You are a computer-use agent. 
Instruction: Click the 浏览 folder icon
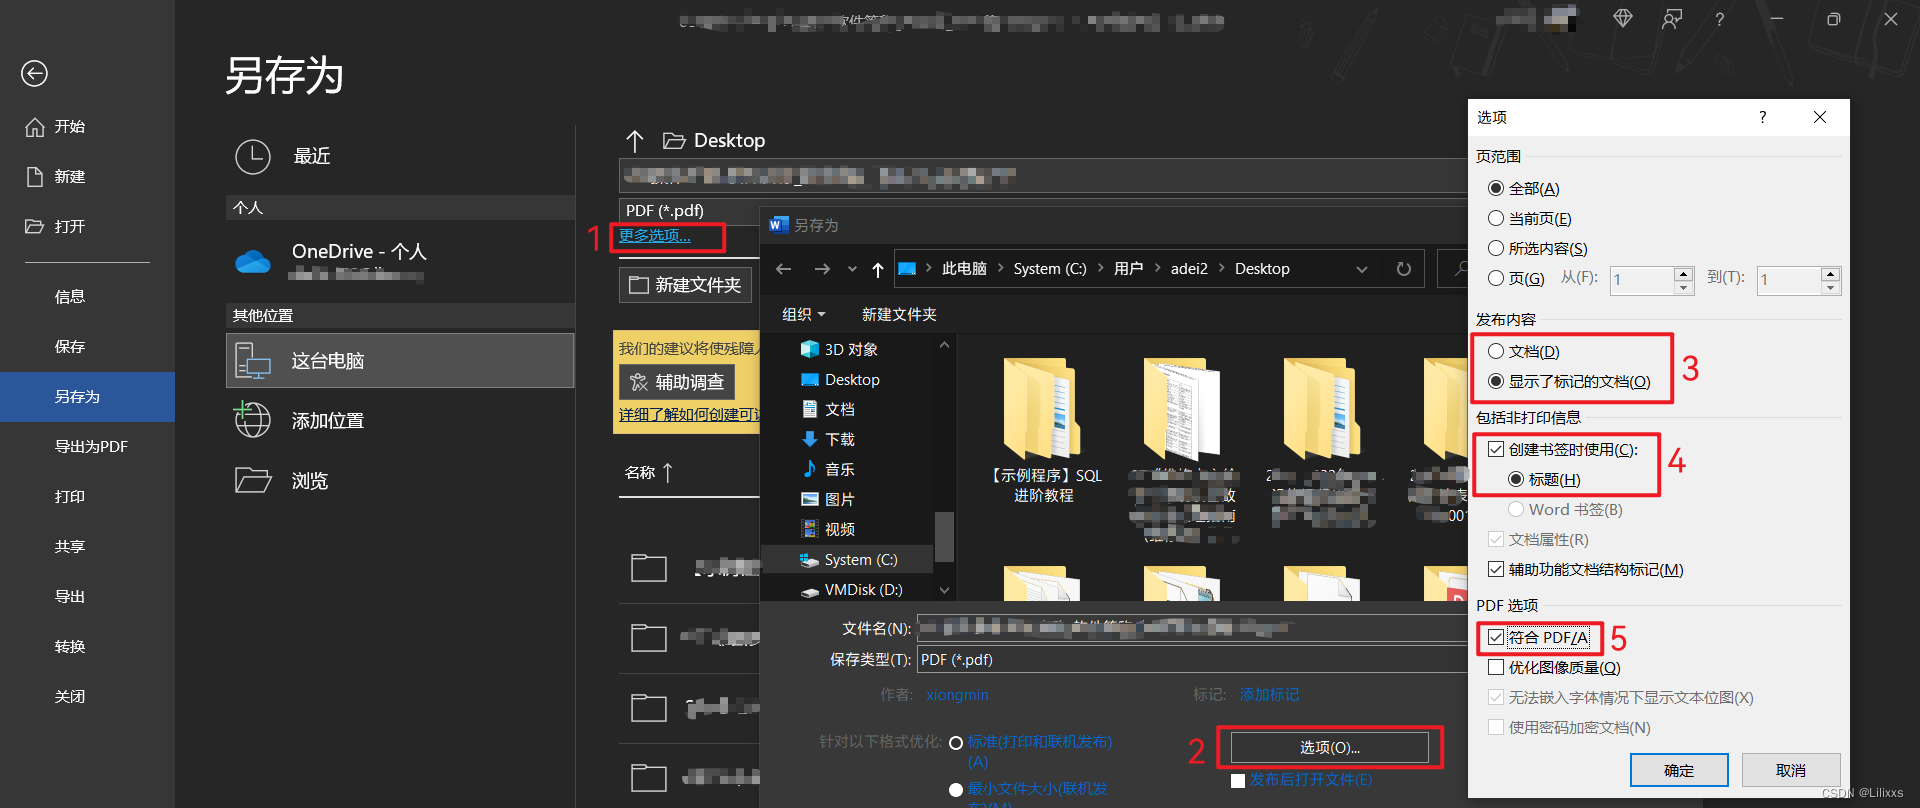pyautogui.click(x=253, y=480)
